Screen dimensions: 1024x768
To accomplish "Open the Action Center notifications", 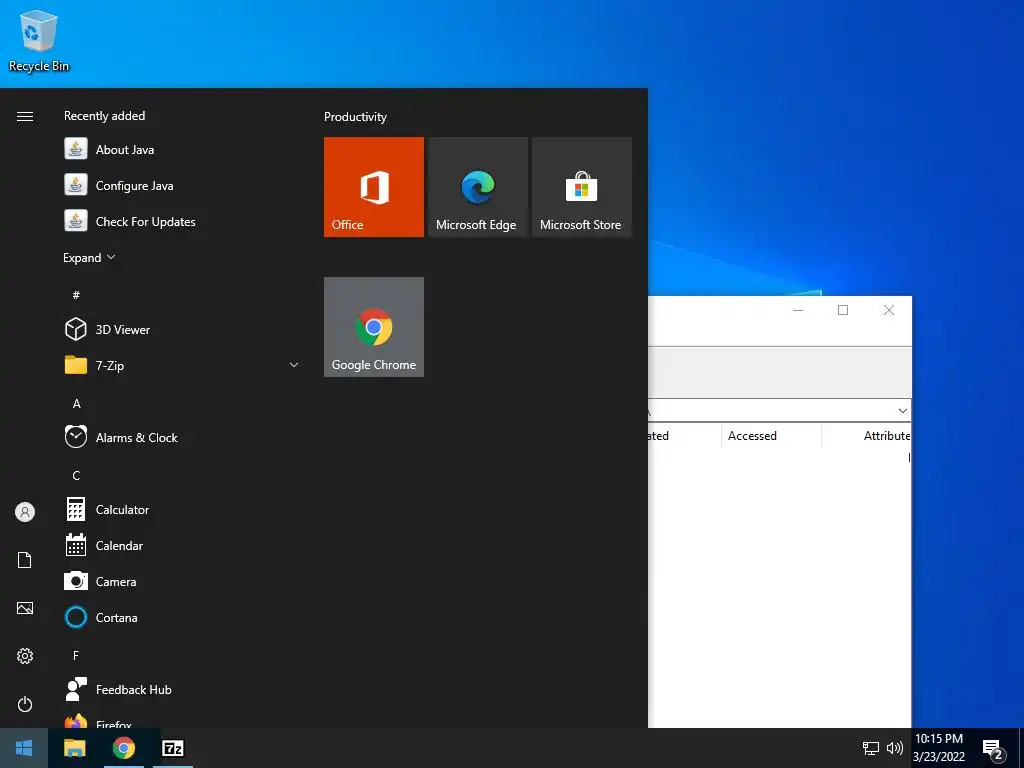I will [x=993, y=749].
